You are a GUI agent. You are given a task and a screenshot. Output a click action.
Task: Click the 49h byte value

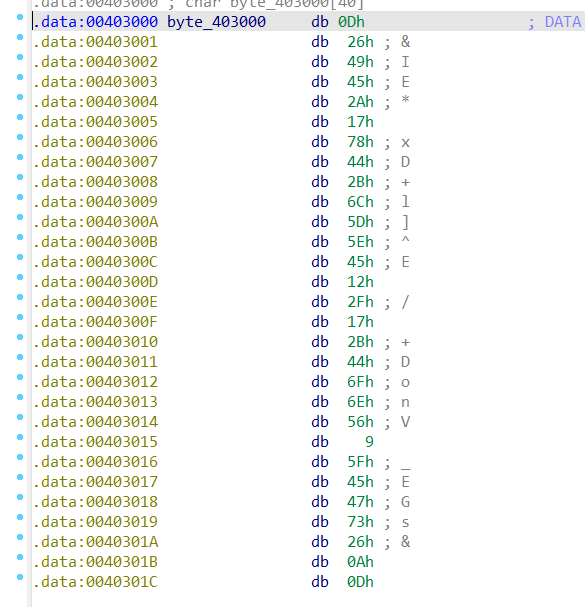tap(360, 62)
